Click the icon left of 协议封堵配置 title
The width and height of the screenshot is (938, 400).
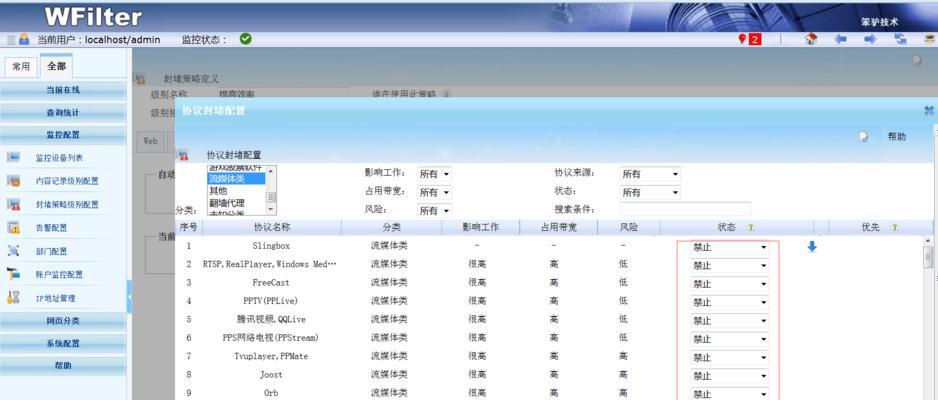click(183, 155)
